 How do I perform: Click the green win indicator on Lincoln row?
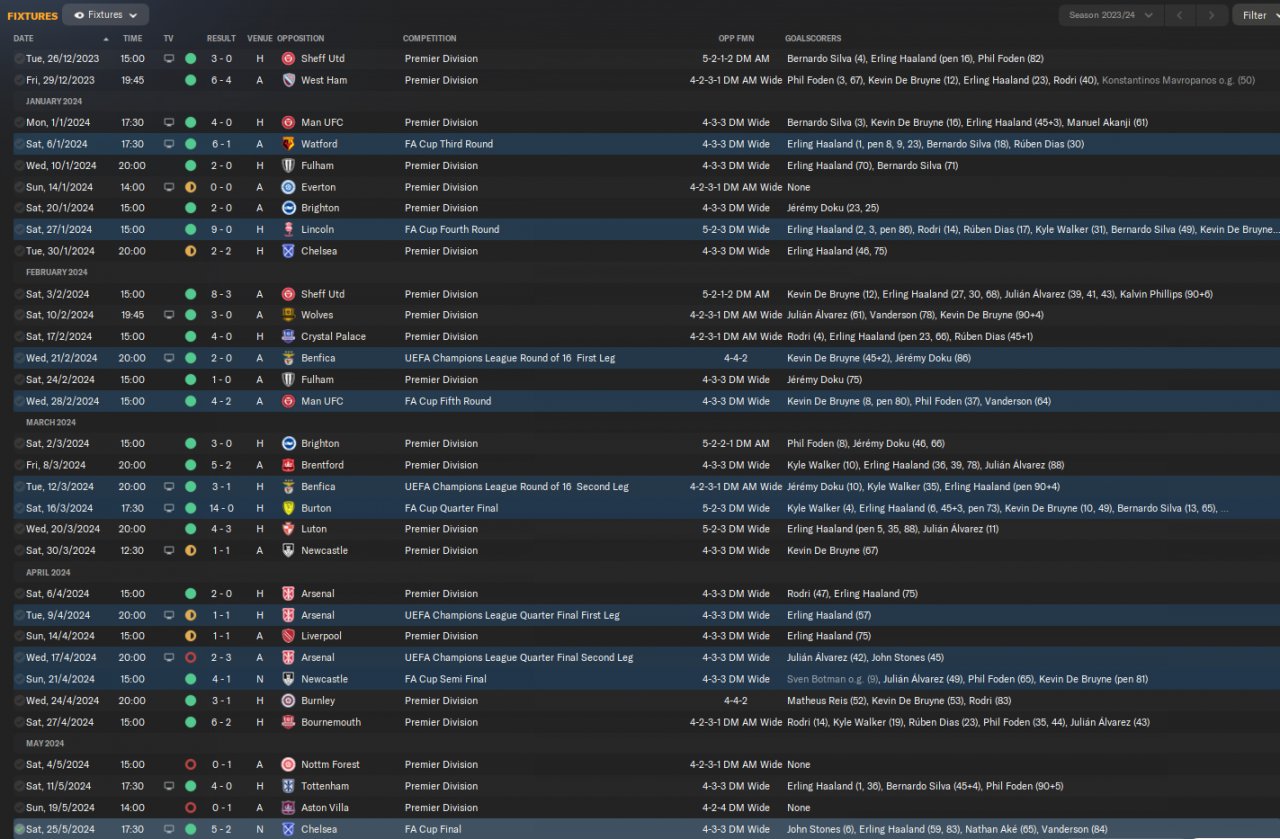pos(191,229)
